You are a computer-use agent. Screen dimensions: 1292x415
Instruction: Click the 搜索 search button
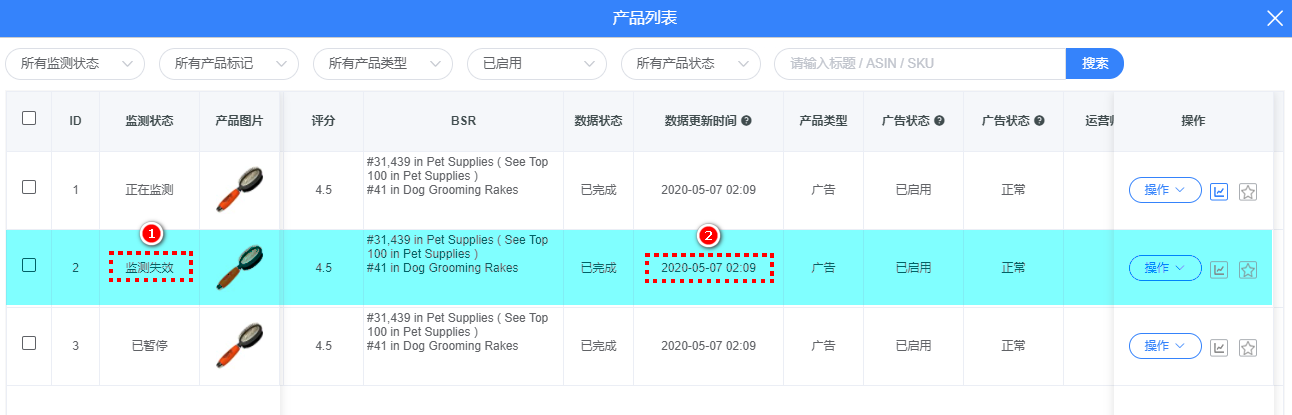coord(1095,64)
